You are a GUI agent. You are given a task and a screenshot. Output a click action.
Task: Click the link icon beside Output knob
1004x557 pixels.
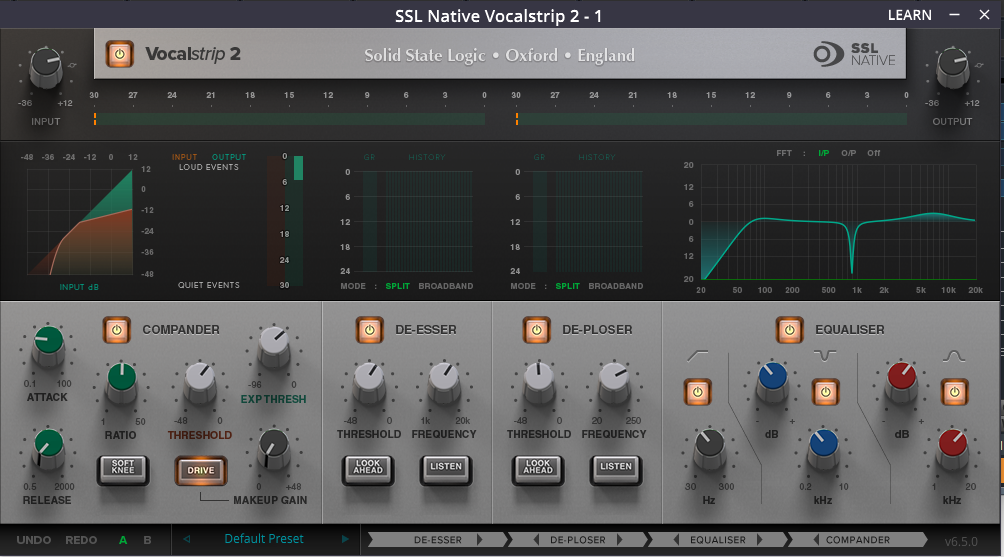pos(978,65)
